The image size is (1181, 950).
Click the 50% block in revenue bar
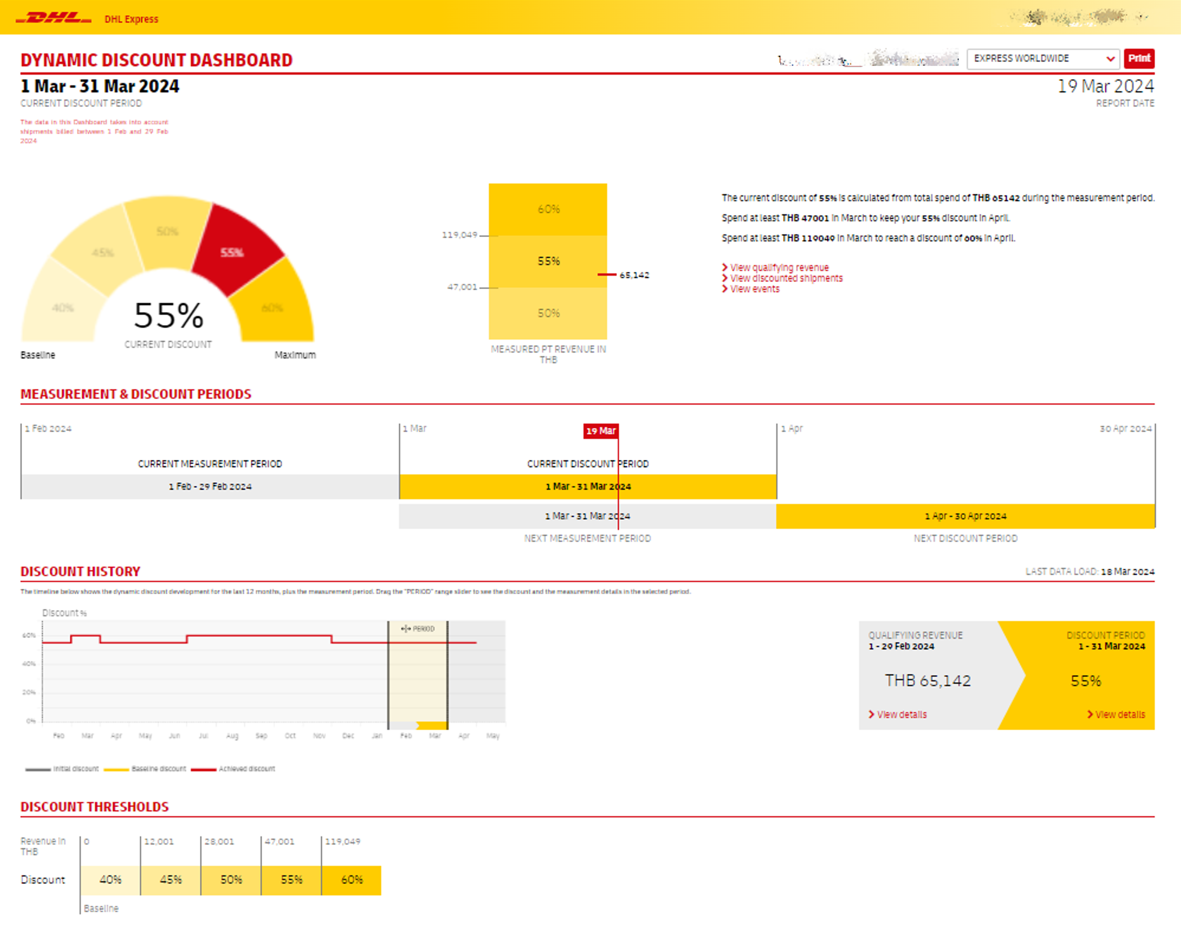click(x=548, y=313)
